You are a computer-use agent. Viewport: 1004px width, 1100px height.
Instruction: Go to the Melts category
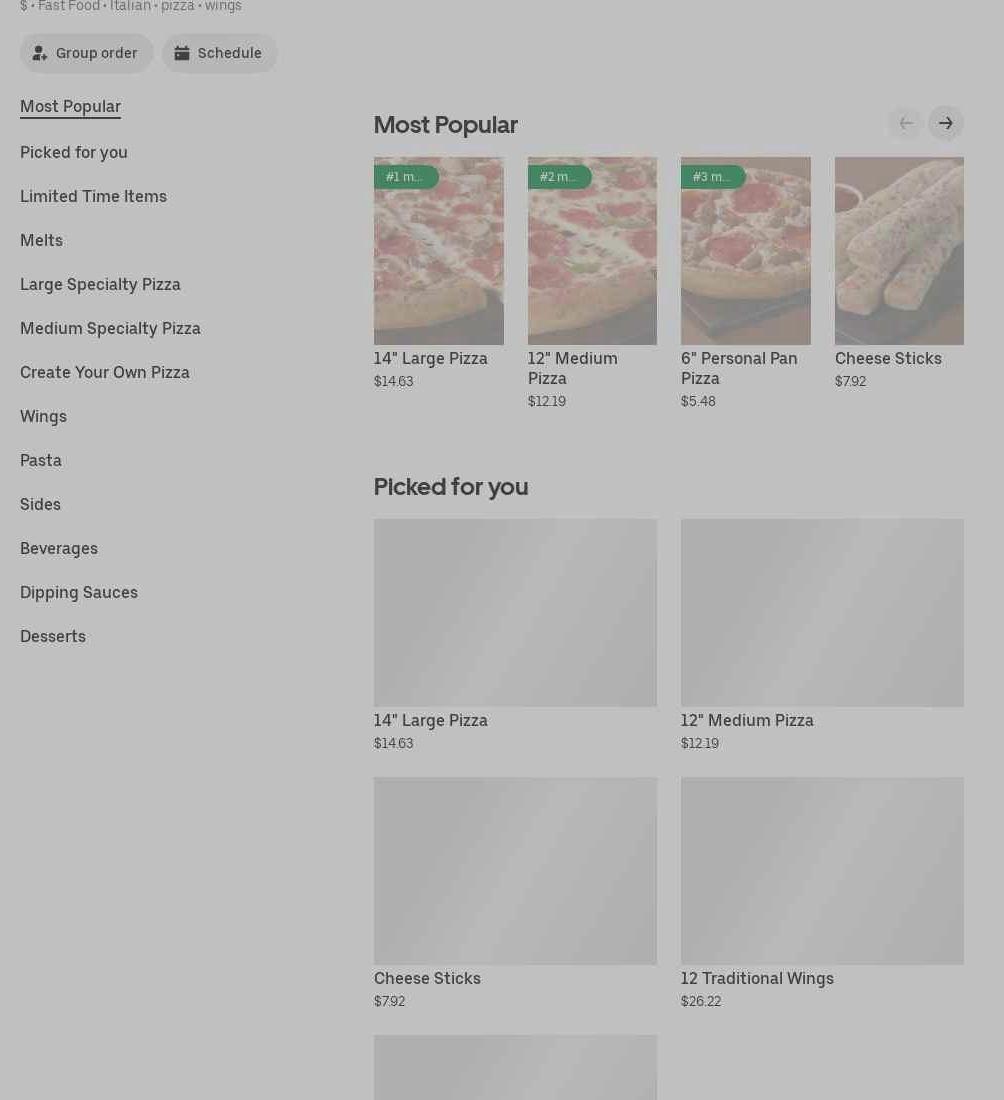(41, 241)
